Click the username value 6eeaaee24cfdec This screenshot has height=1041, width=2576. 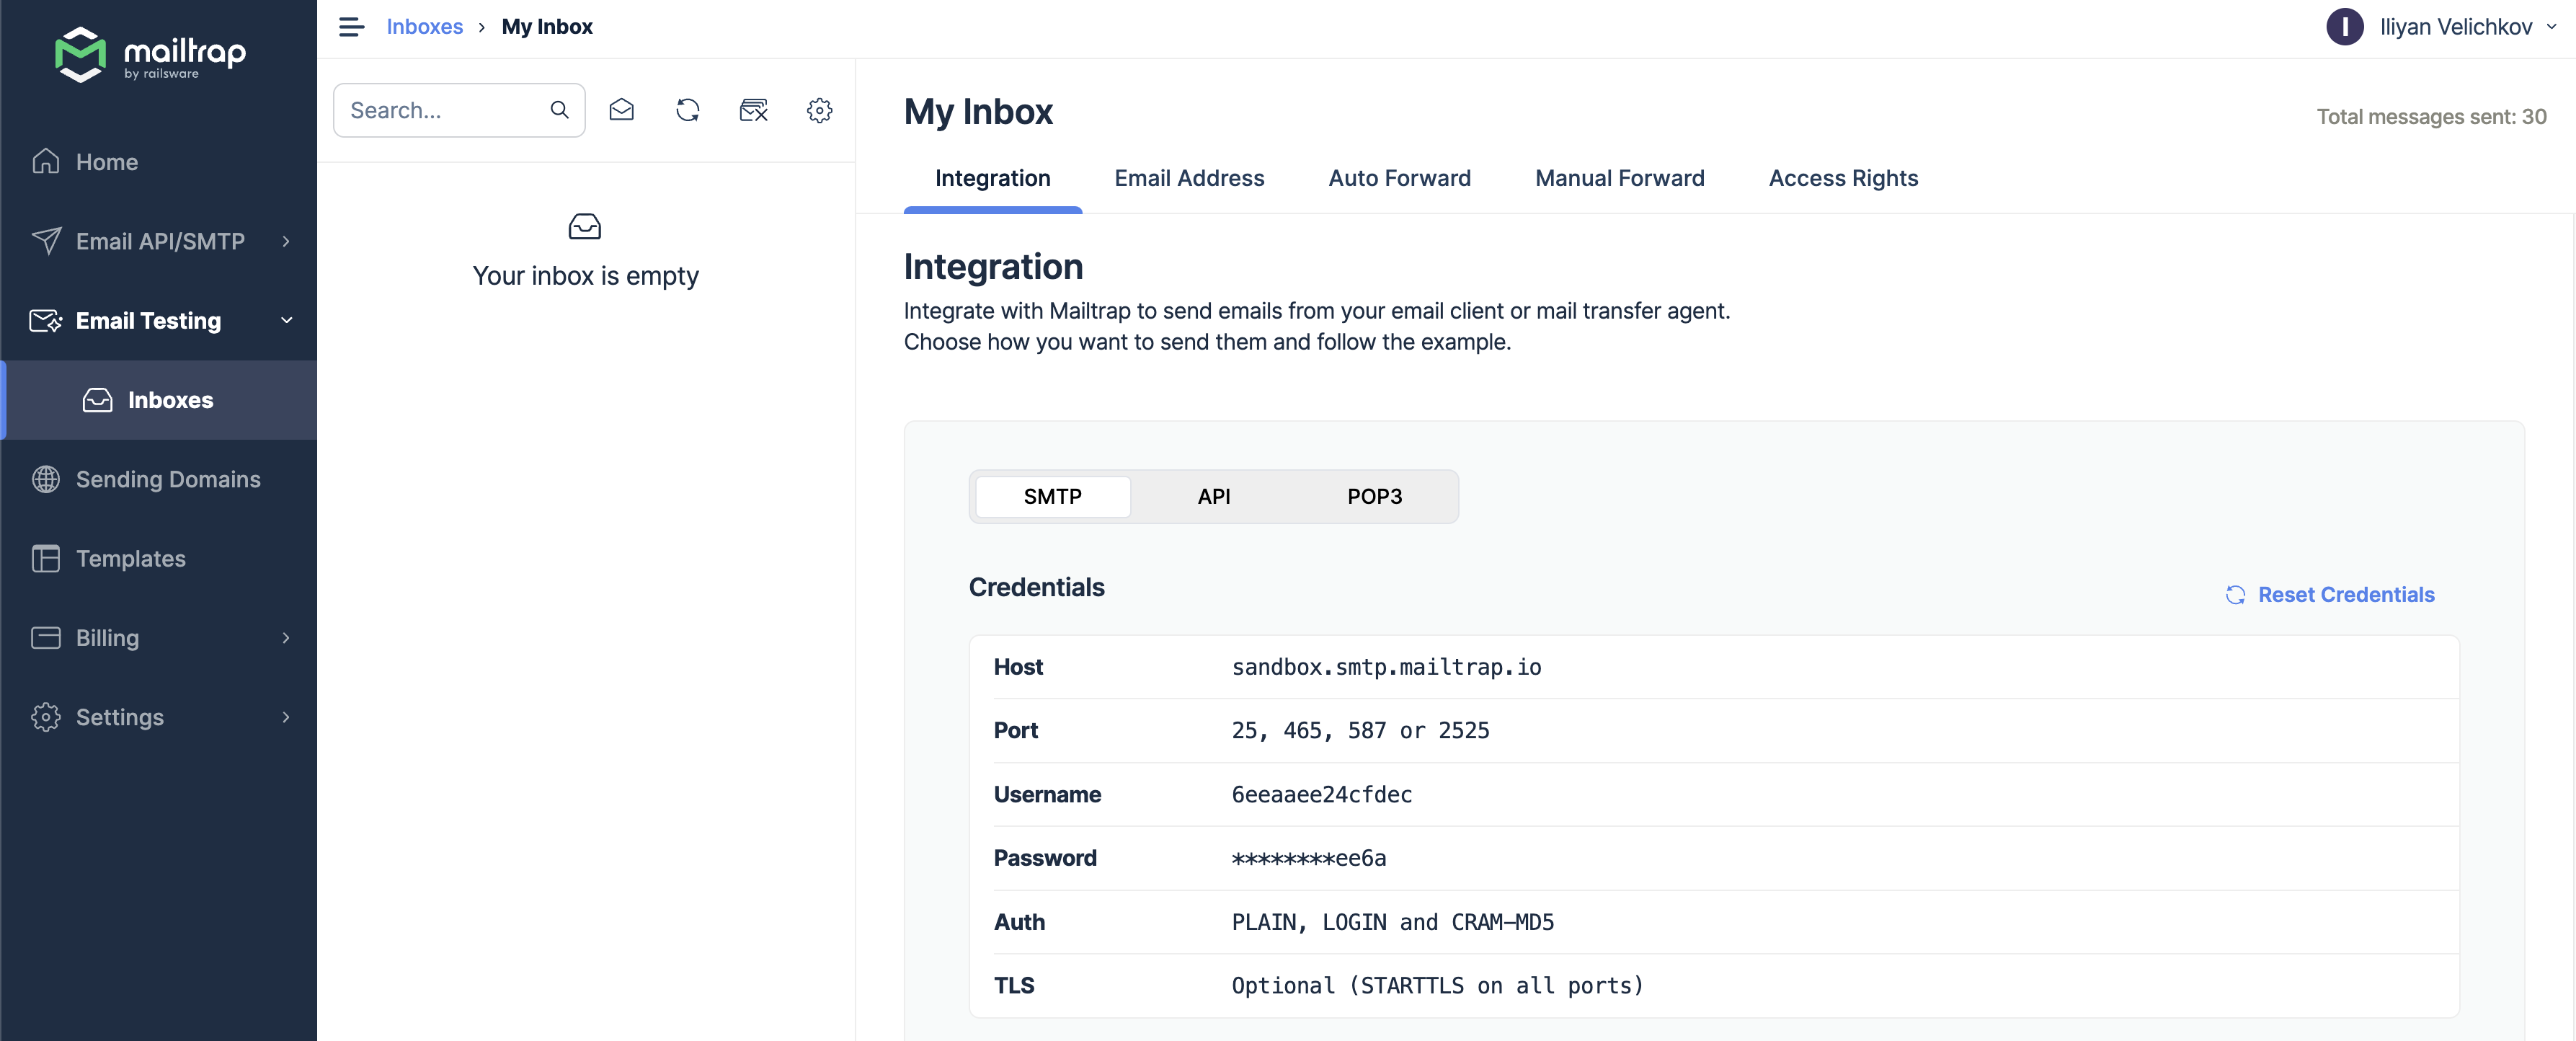coord(1321,794)
